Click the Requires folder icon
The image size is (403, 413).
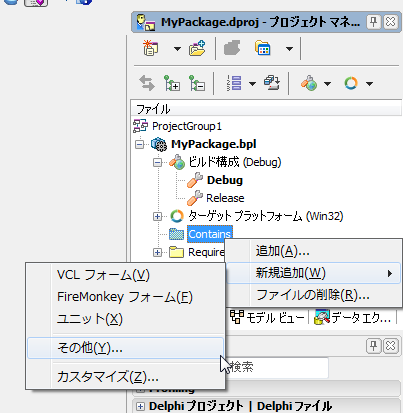click(x=176, y=252)
